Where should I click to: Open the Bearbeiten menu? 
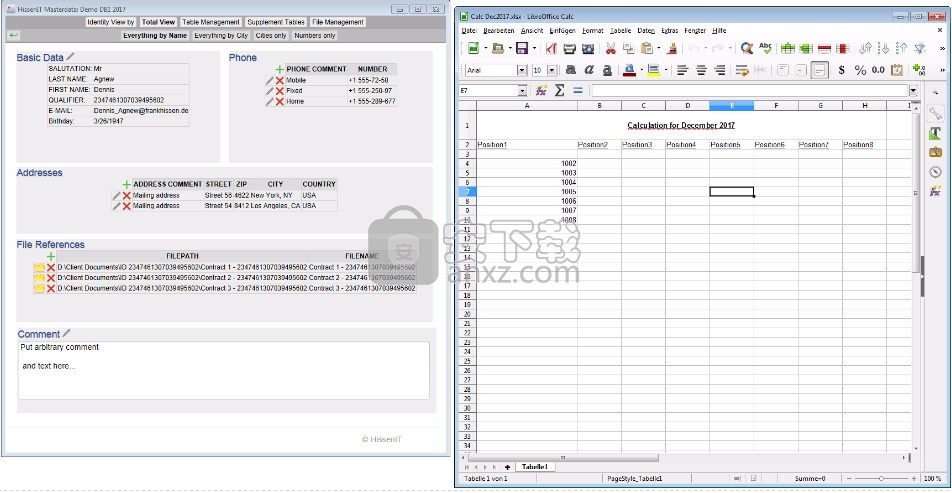tap(499, 30)
